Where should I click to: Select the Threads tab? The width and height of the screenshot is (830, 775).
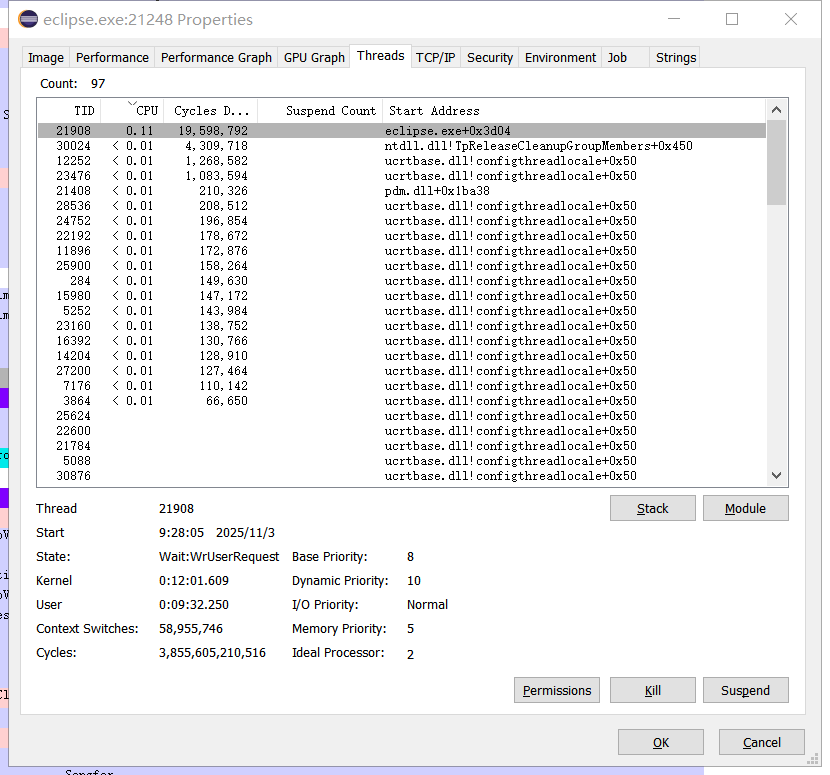coord(381,56)
